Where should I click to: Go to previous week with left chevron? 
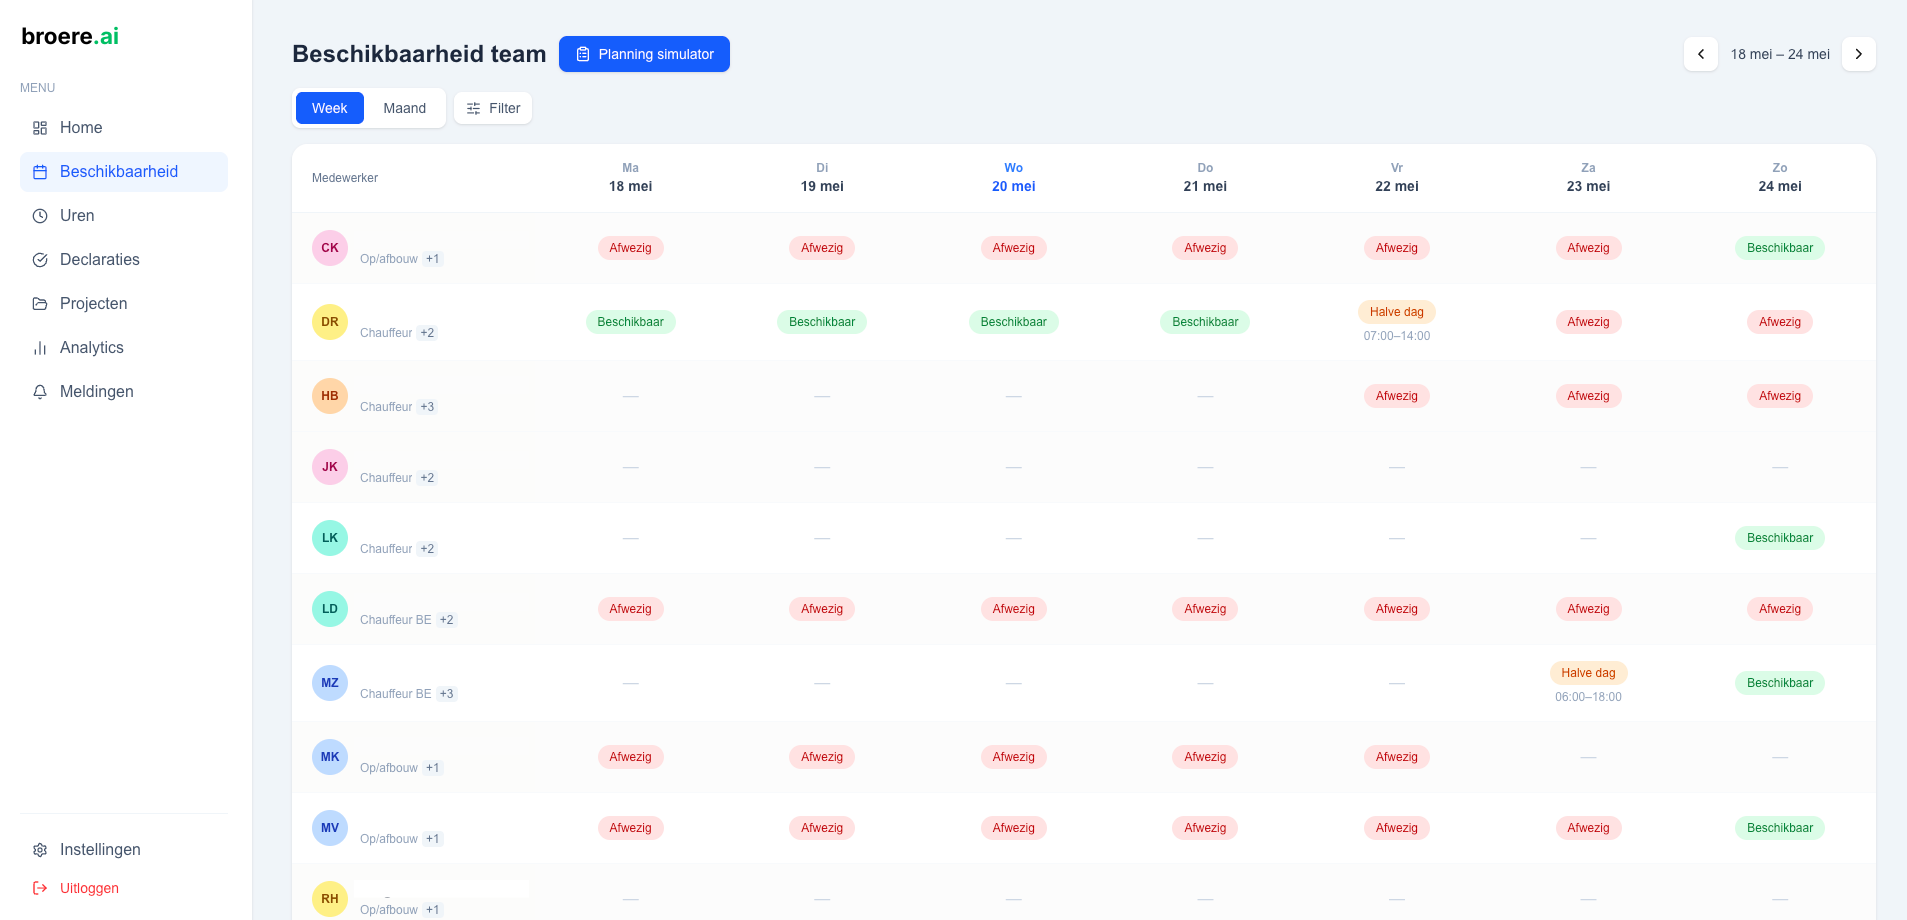1701,54
